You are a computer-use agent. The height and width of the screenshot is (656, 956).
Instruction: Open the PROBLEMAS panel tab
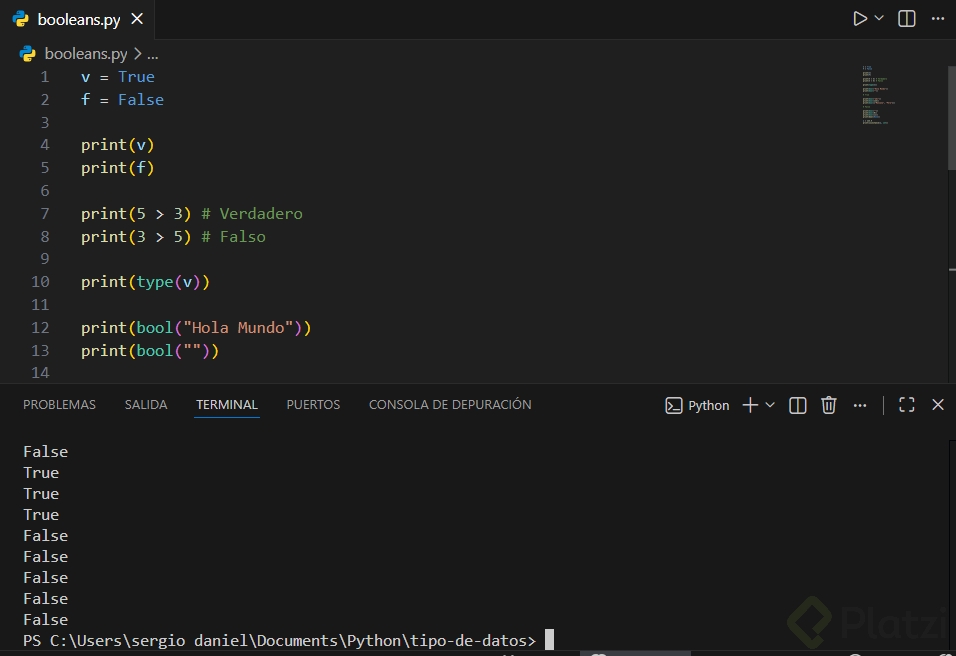click(59, 405)
